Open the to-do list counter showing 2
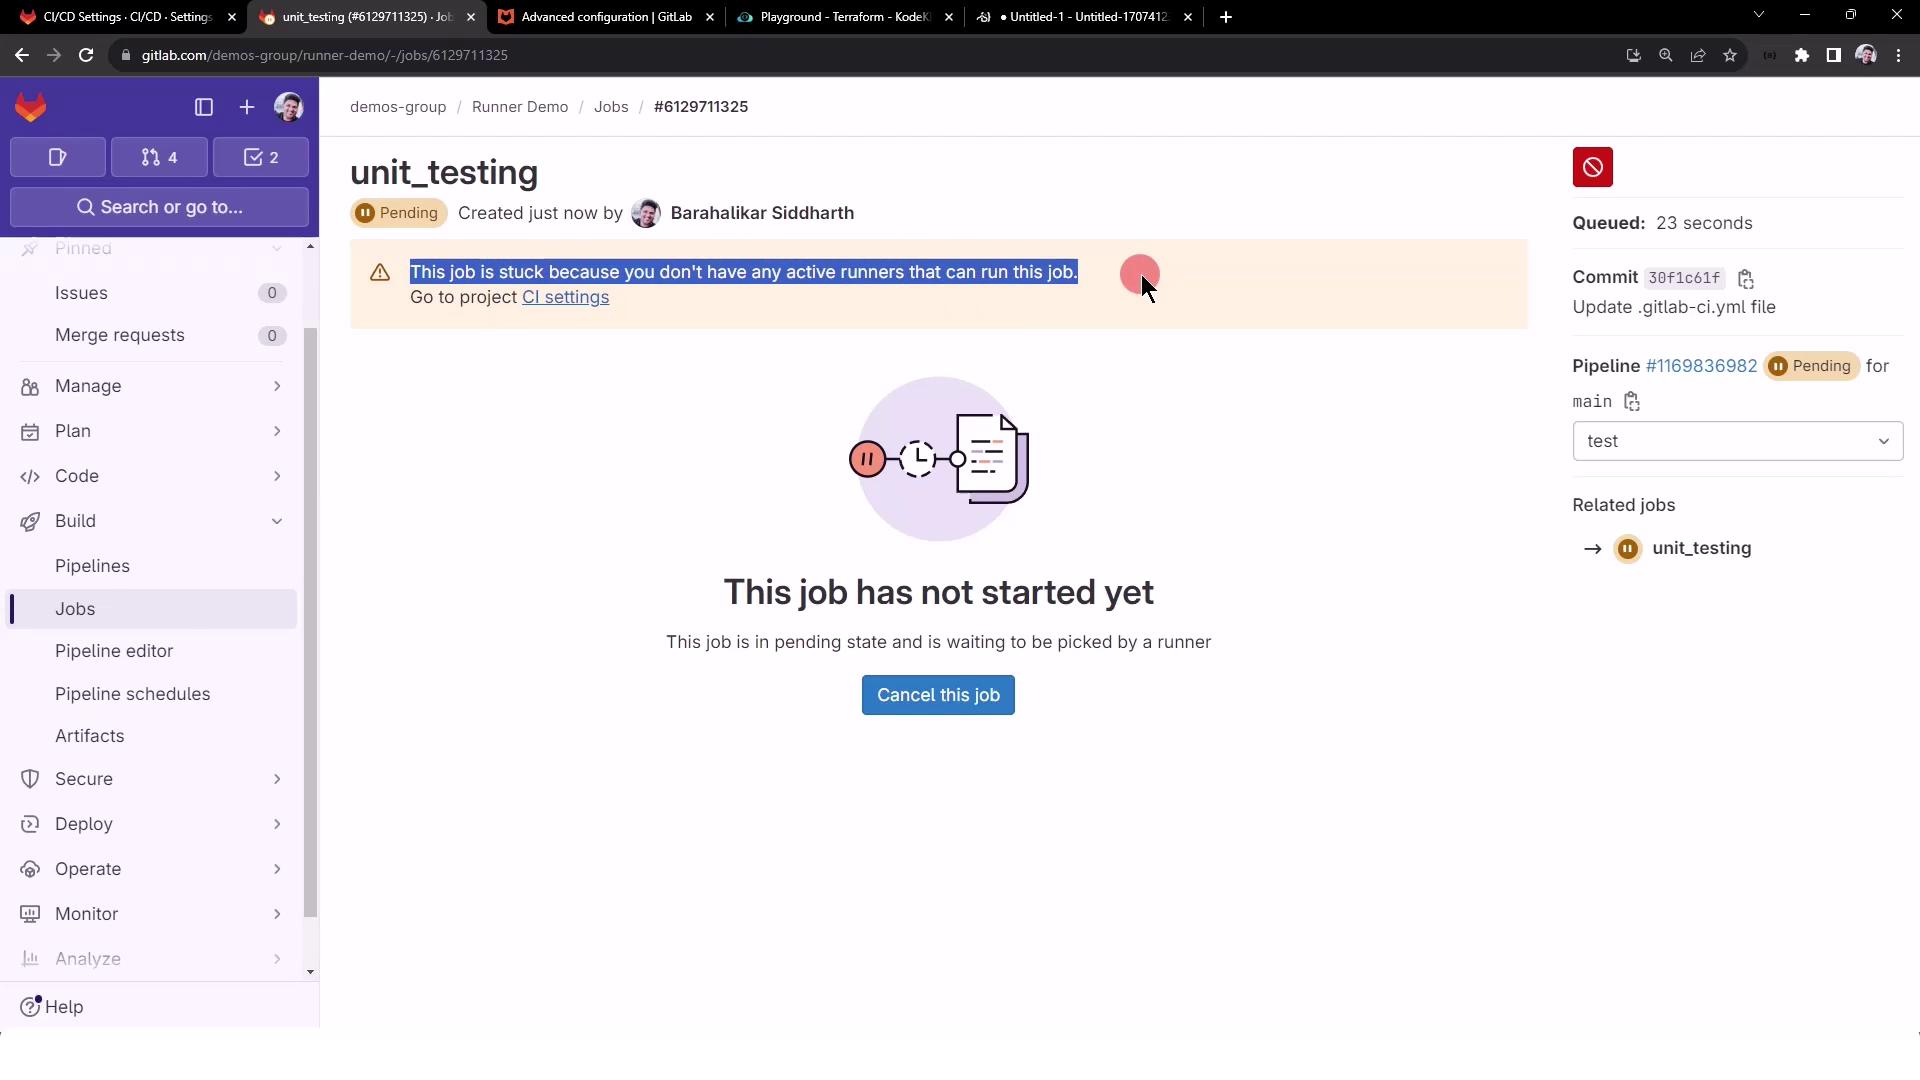 click(261, 157)
